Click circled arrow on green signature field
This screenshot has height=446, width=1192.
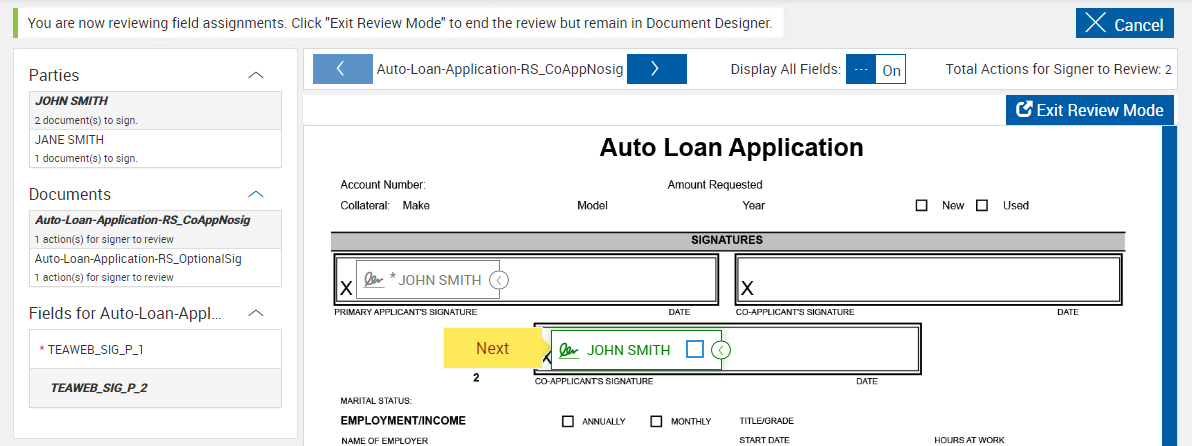tap(722, 350)
